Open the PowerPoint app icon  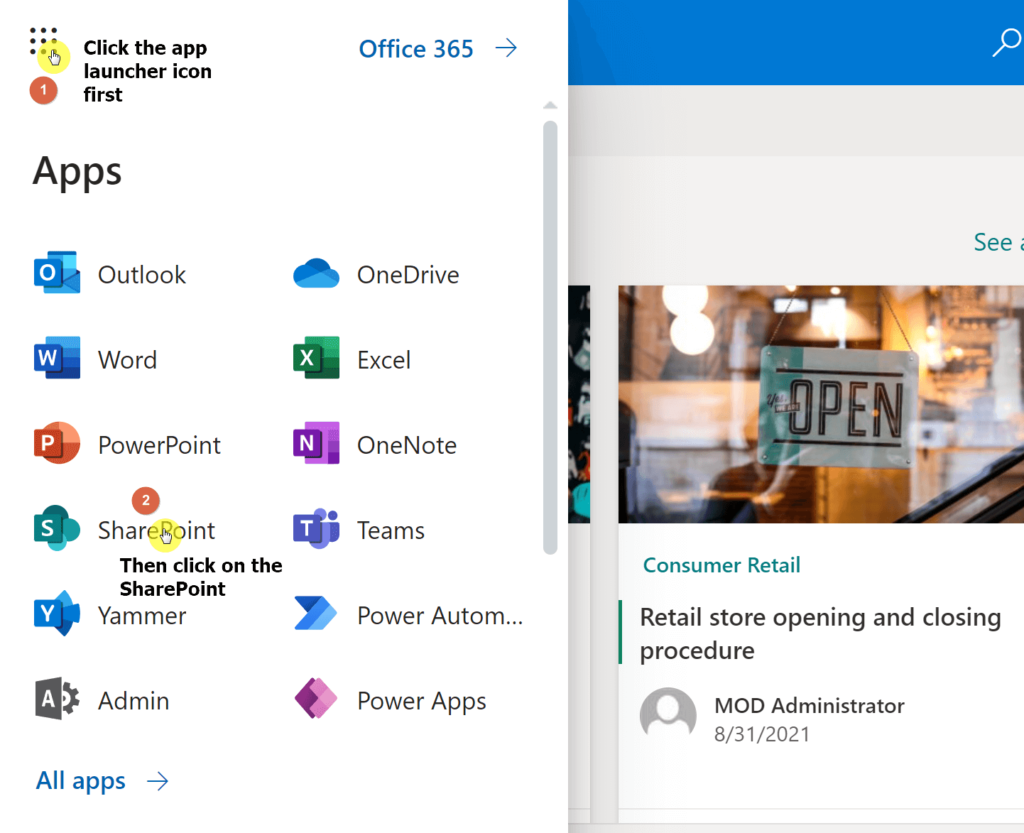(x=57, y=443)
